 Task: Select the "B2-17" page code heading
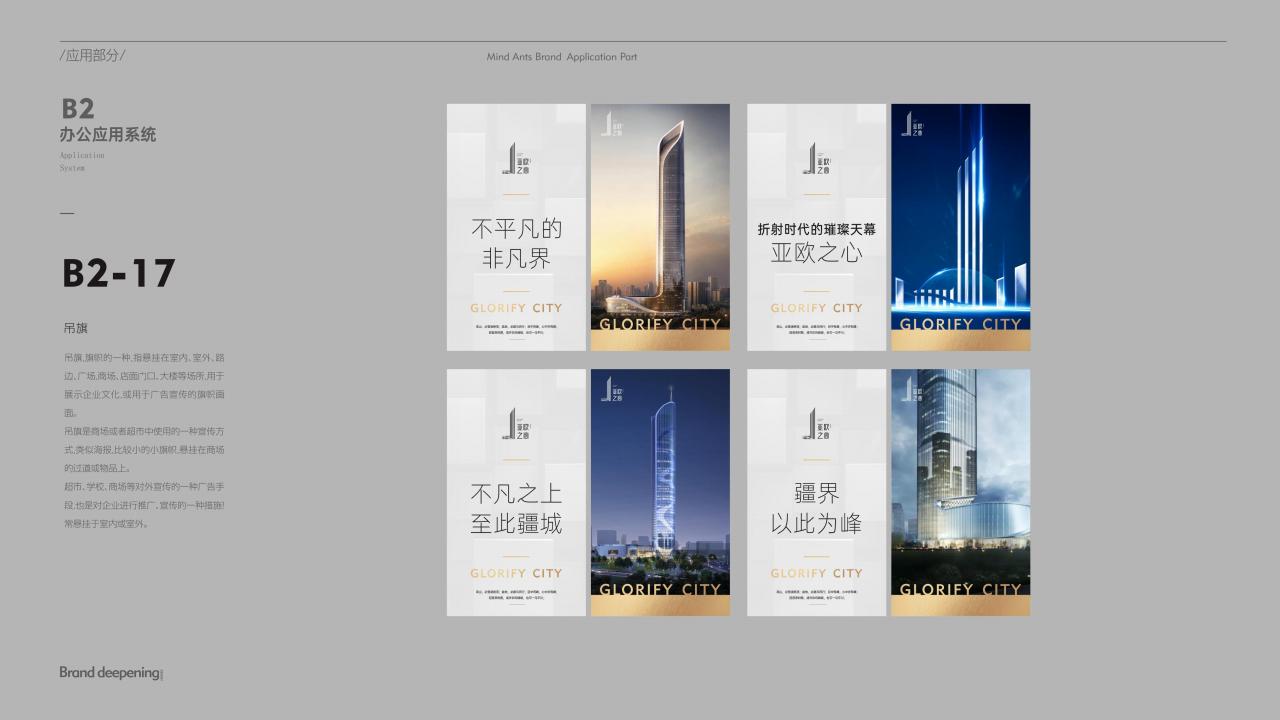click(x=119, y=273)
